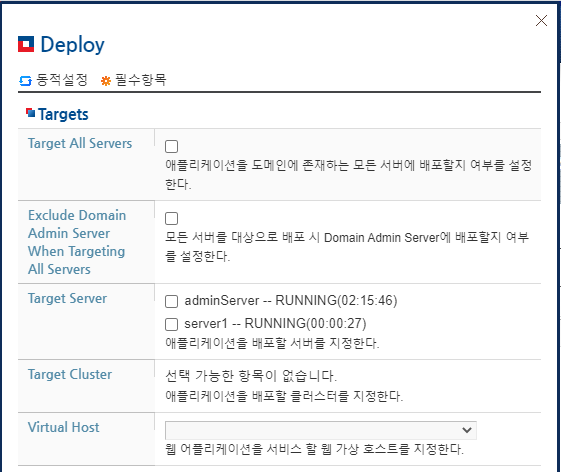Click '웹 어플리케이션을 서비스 할 웹 가상 호스트를 지정한다.' text

coord(314,449)
